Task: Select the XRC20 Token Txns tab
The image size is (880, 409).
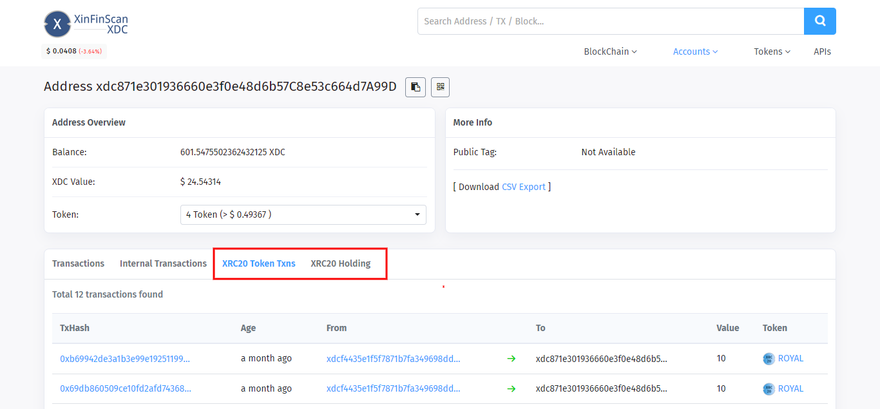Action: click(259, 264)
